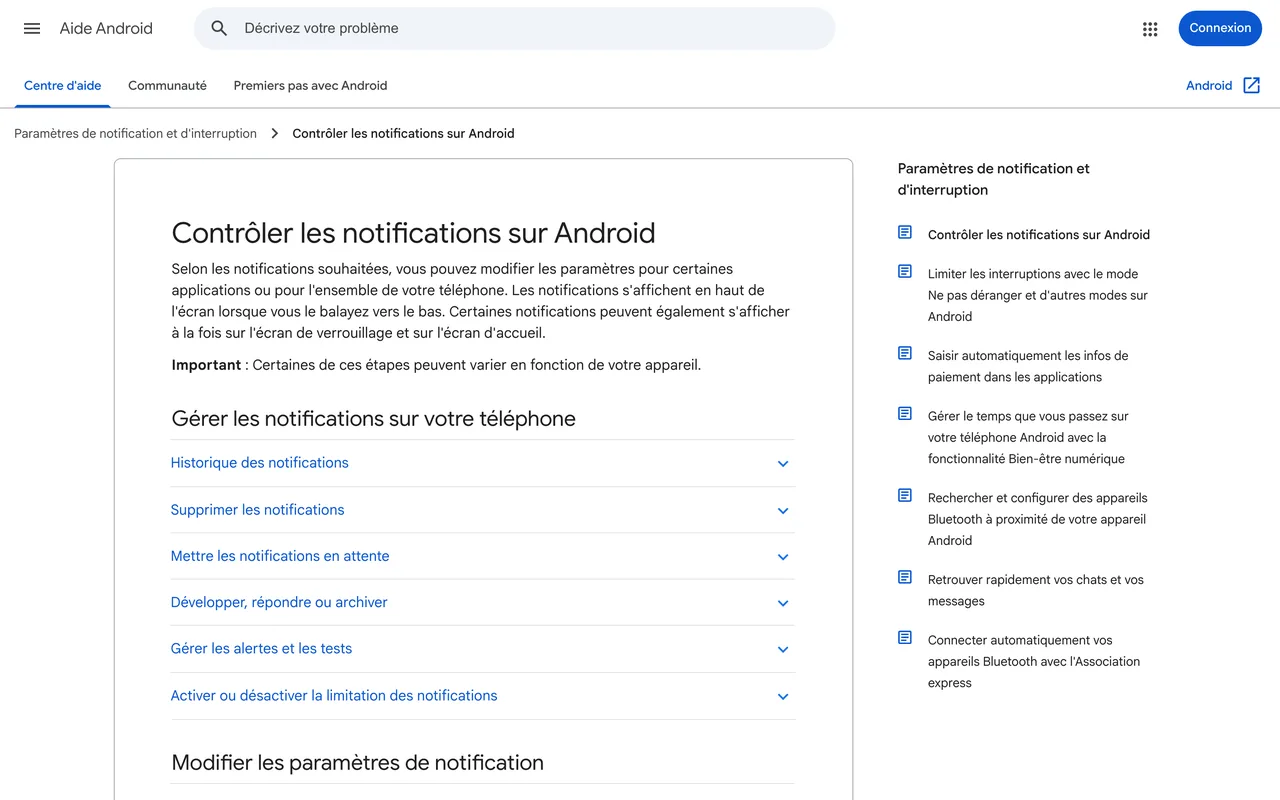Open the hamburger main menu
This screenshot has width=1280, height=800.
(x=32, y=28)
